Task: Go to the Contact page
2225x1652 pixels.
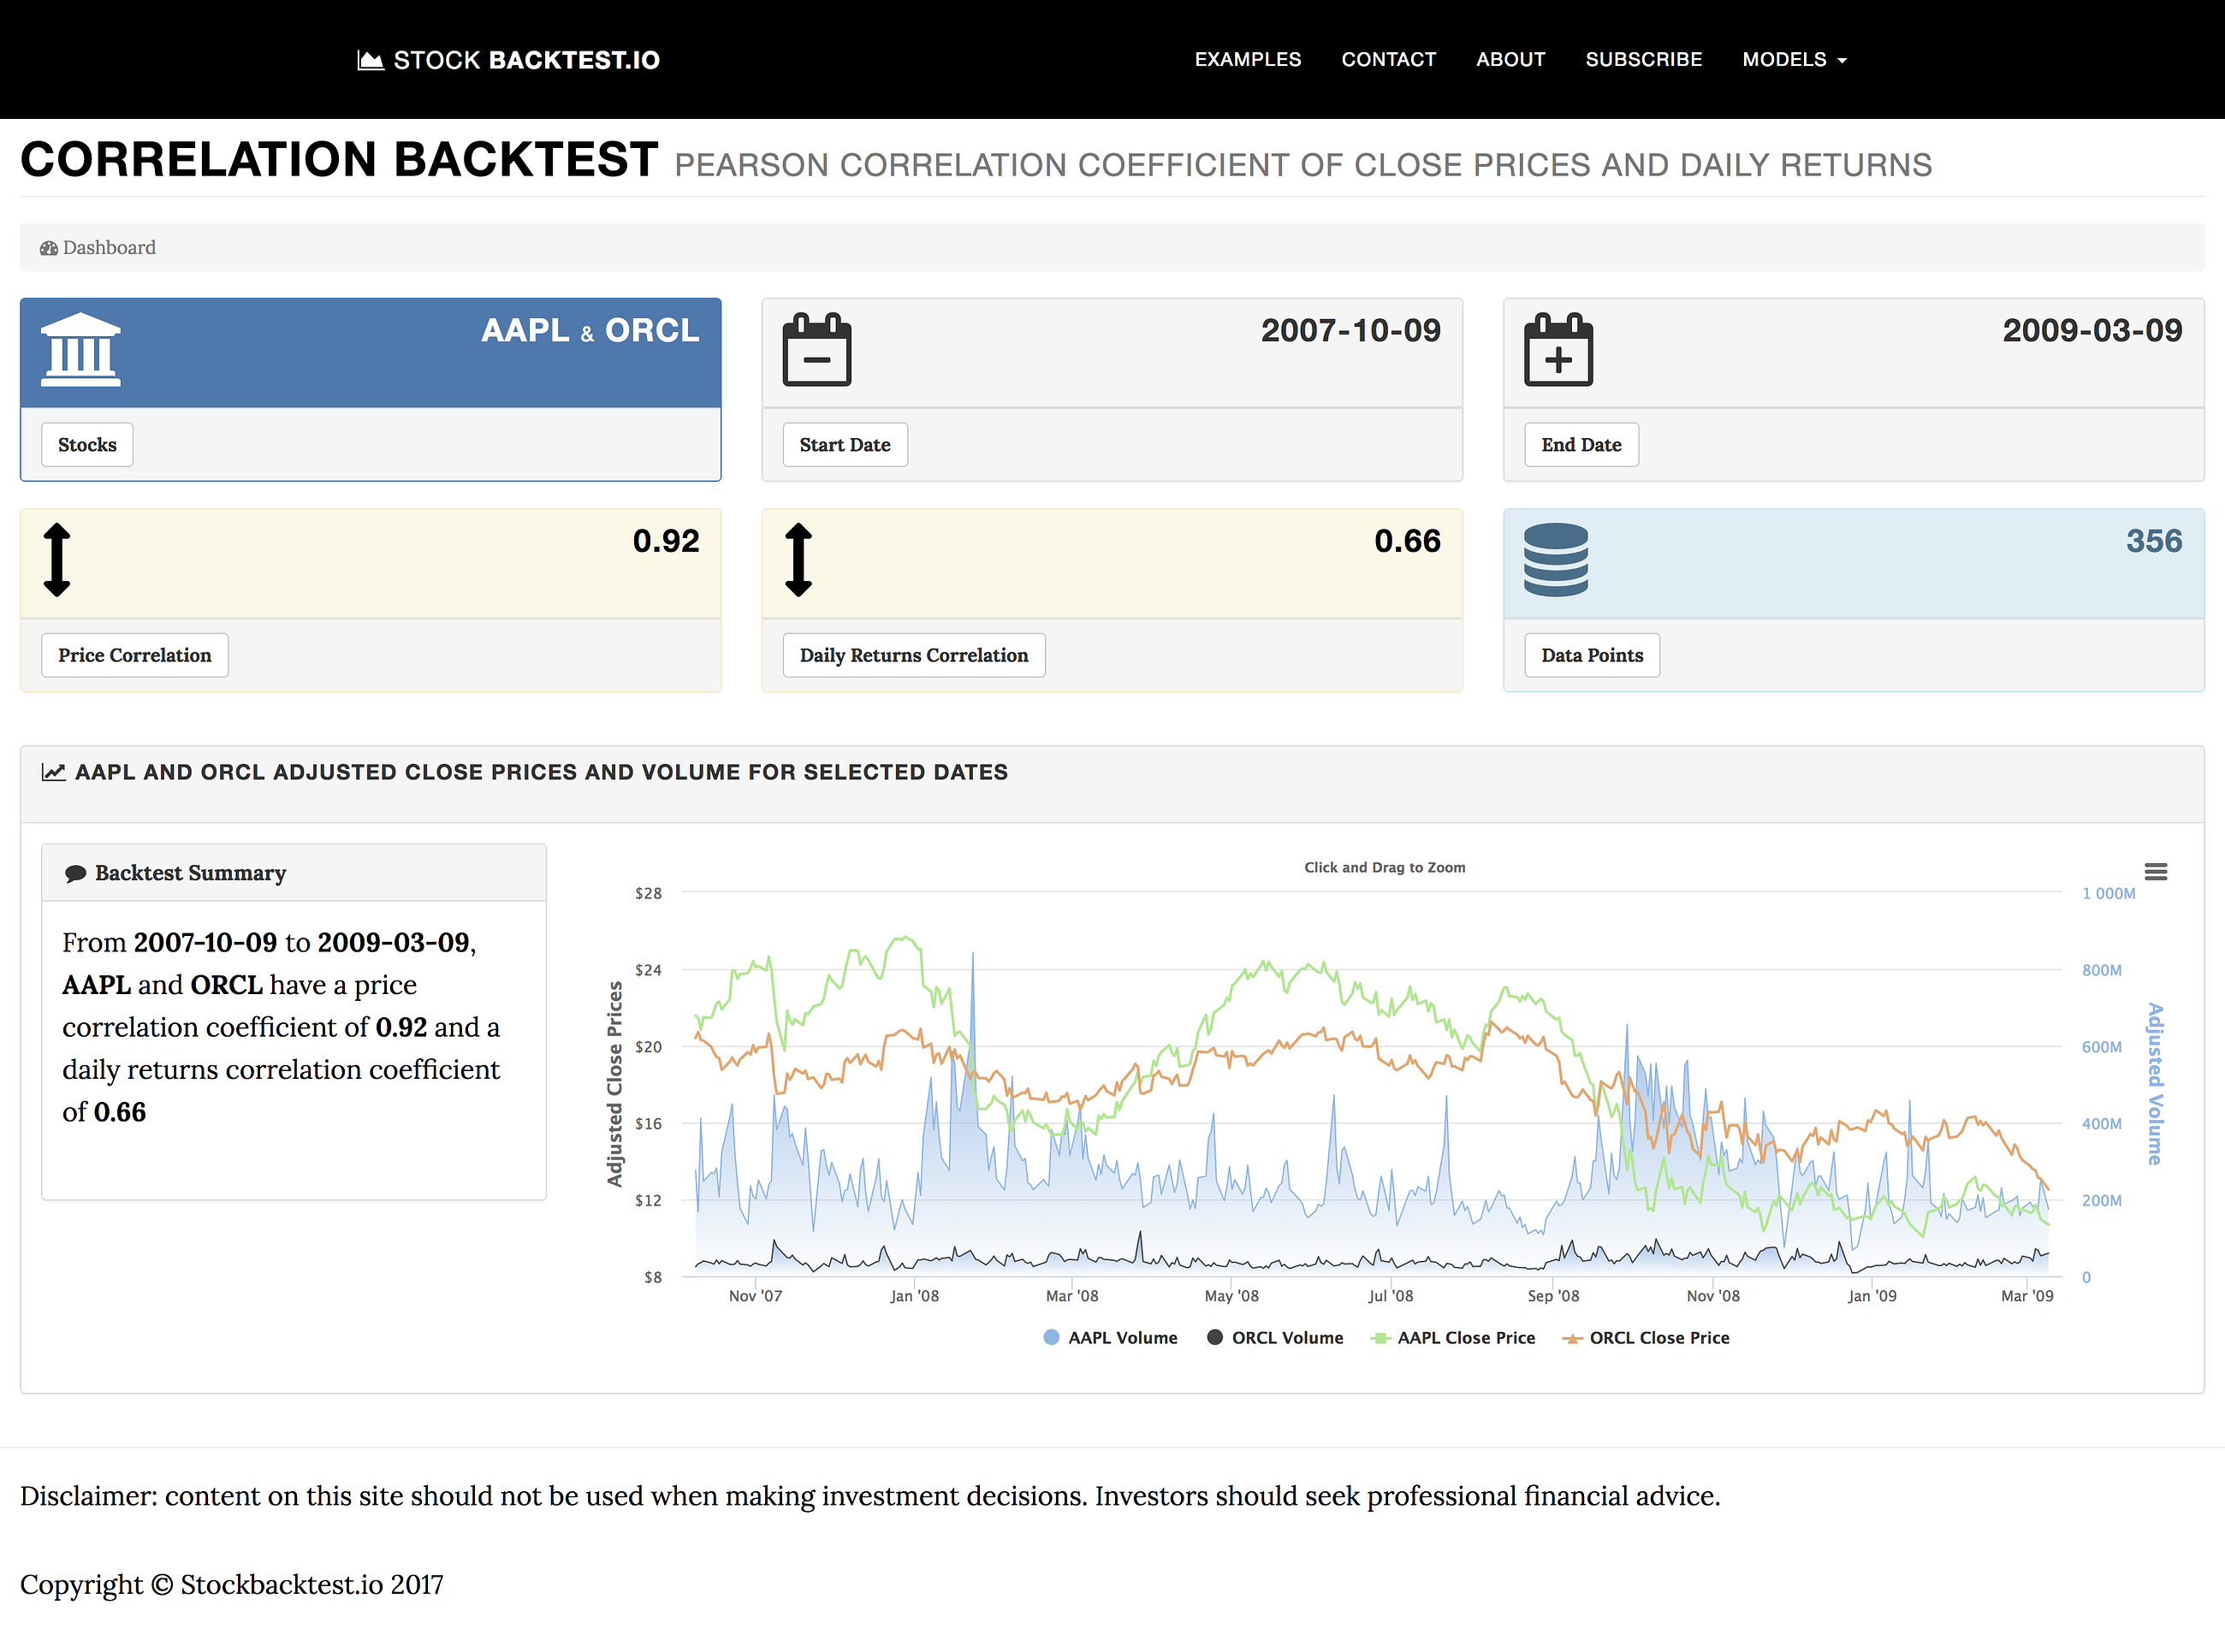Action: (1388, 60)
